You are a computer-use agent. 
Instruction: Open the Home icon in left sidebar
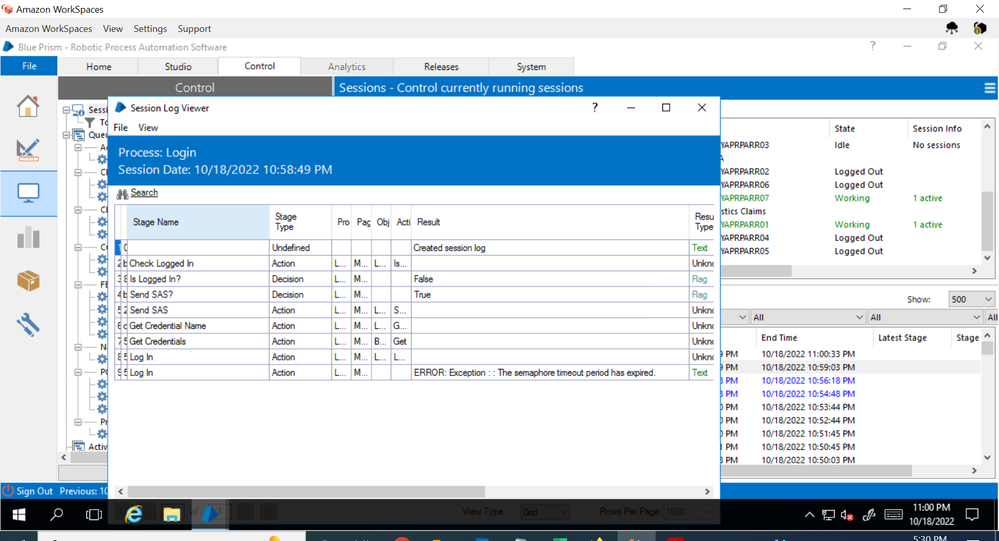coord(28,106)
